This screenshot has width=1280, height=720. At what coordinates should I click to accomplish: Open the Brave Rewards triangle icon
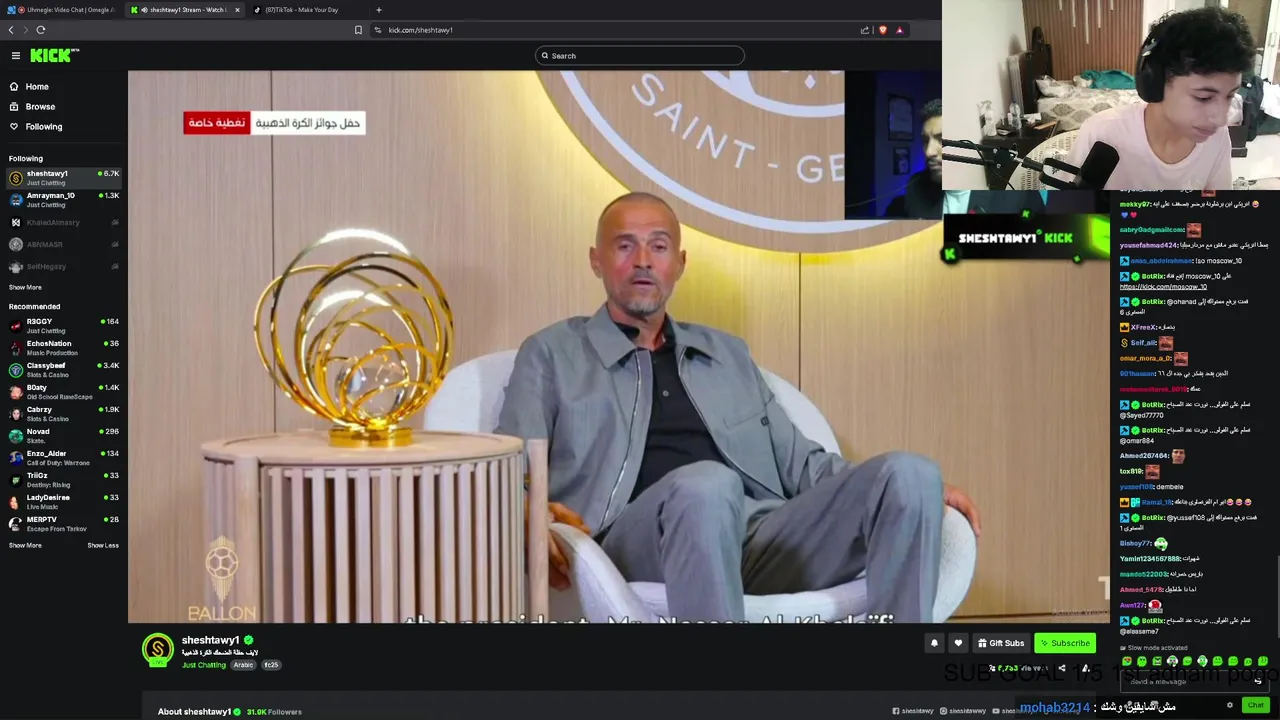[x=899, y=30]
